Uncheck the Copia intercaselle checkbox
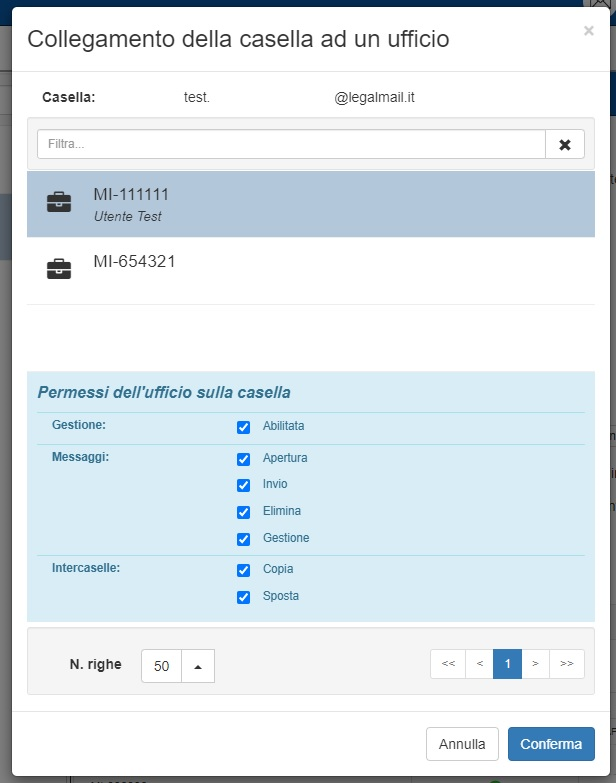The height and width of the screenshot is (783, 616). pyautogui.click(x=243, y=570)
